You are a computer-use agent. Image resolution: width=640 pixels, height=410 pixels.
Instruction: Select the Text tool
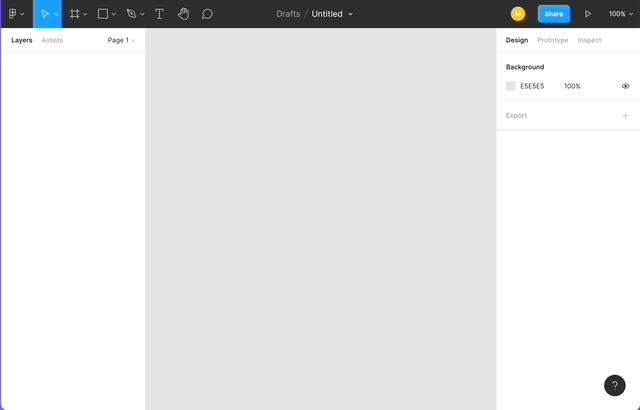(x=159, y=14)
